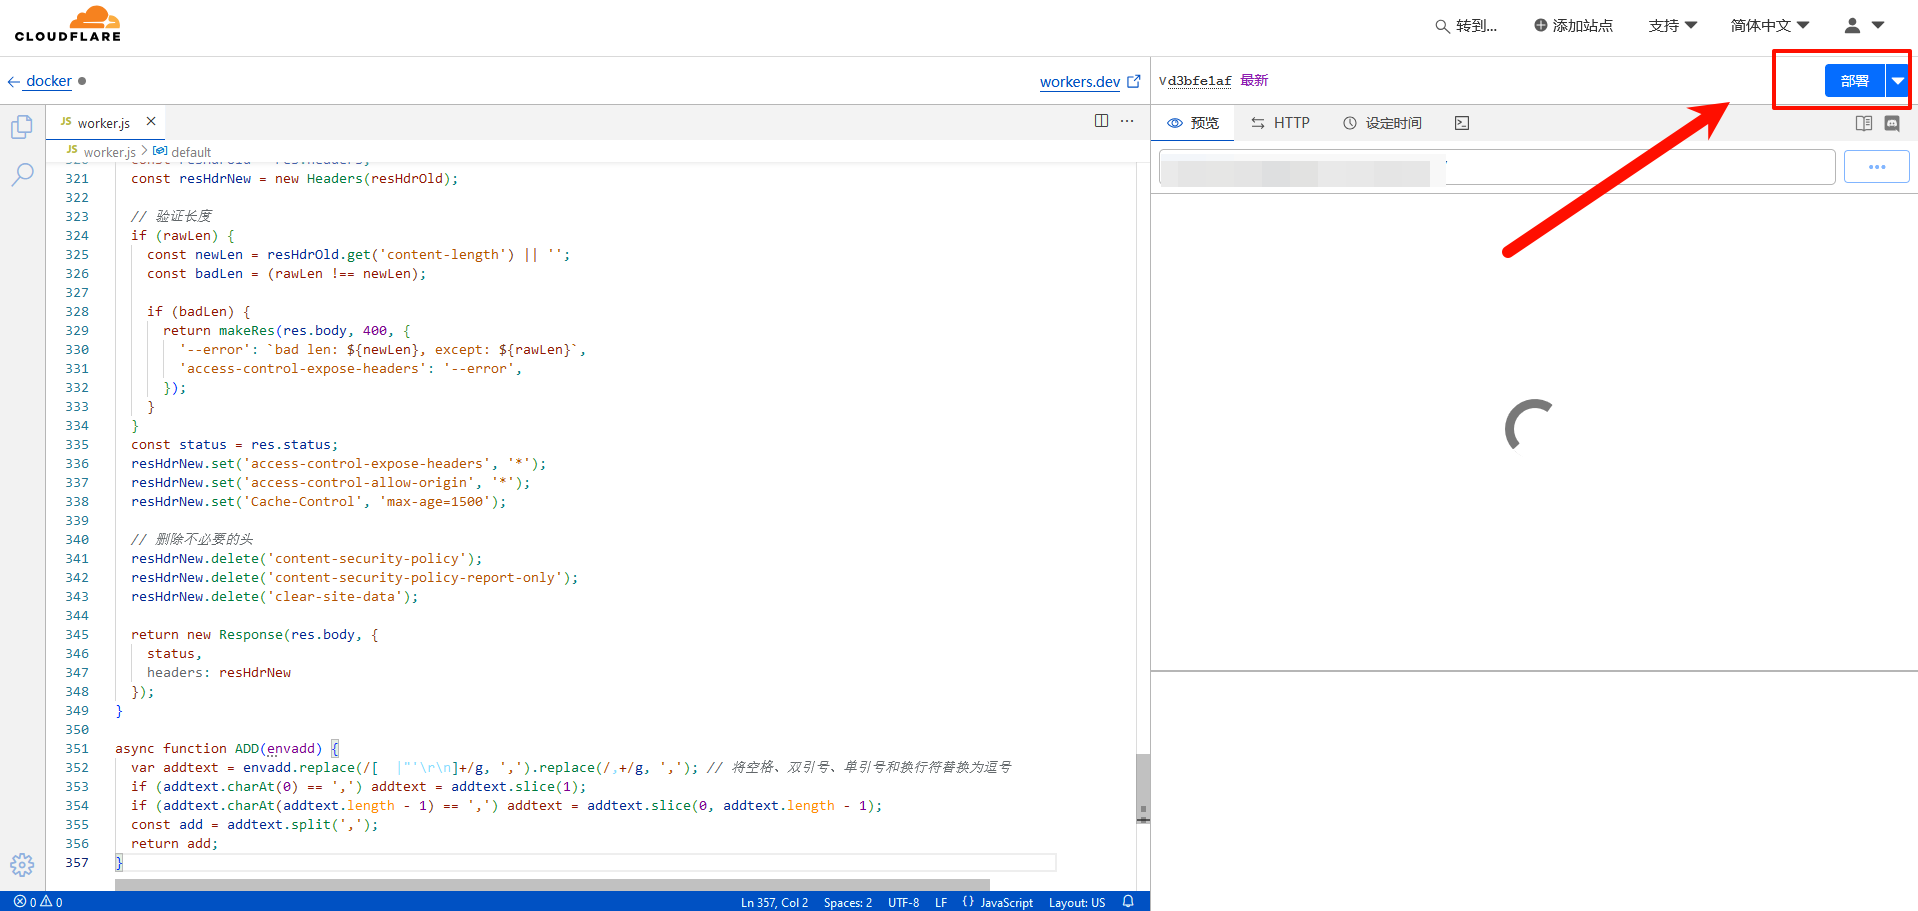Switch to the HTTP tab
Image resolution: width=1918 pixels, height=911 pixels.
(x=1280, y=123)
